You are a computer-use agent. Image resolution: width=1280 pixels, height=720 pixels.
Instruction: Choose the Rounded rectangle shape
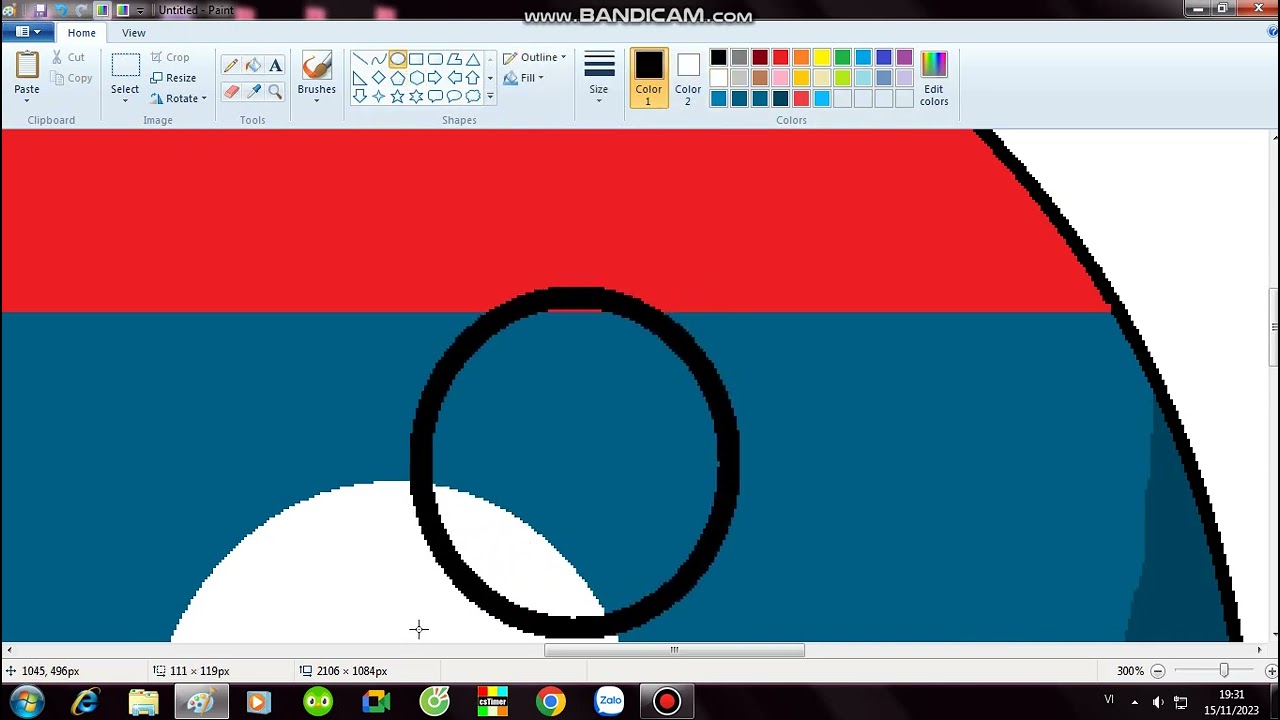pyautogui.click(x=435, y=59)
